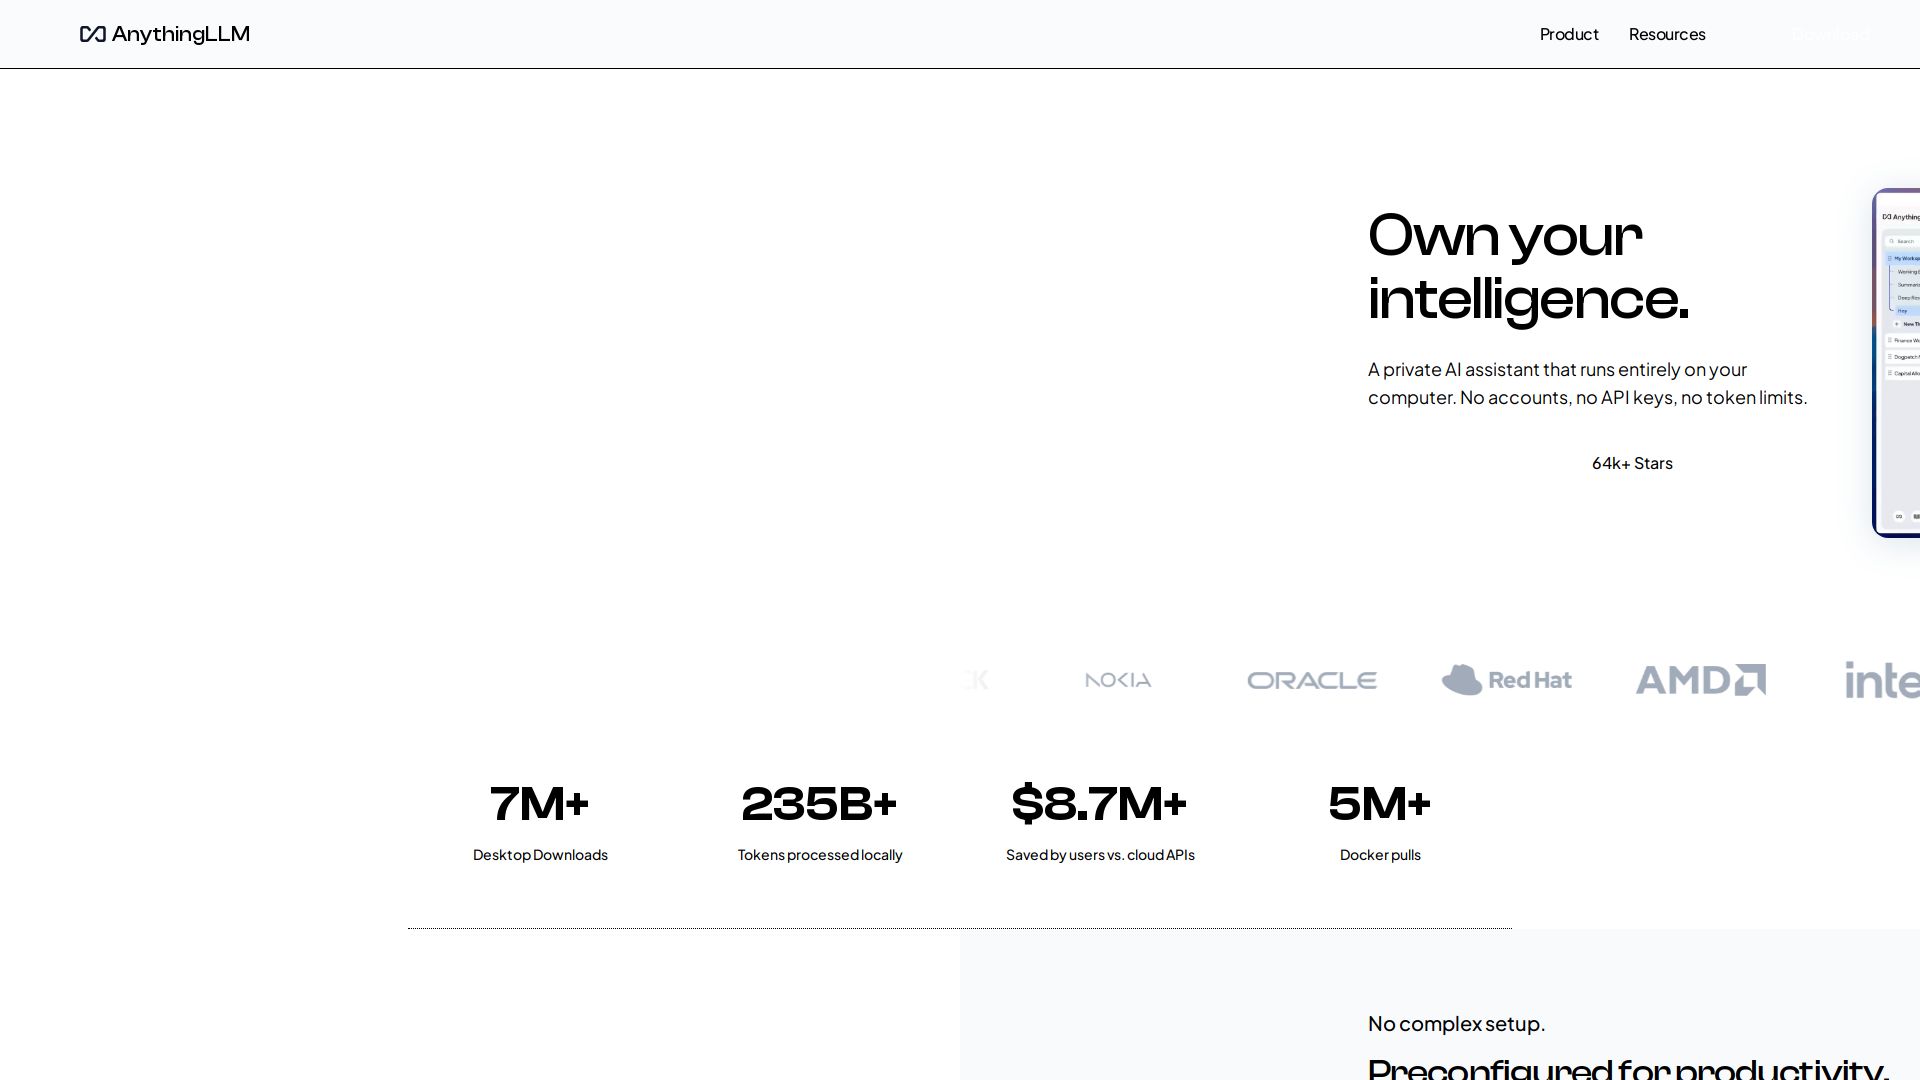Click "Saved by users vs. cloud APIs"
The image size is (1920, 1080).
coord(1100,855)
